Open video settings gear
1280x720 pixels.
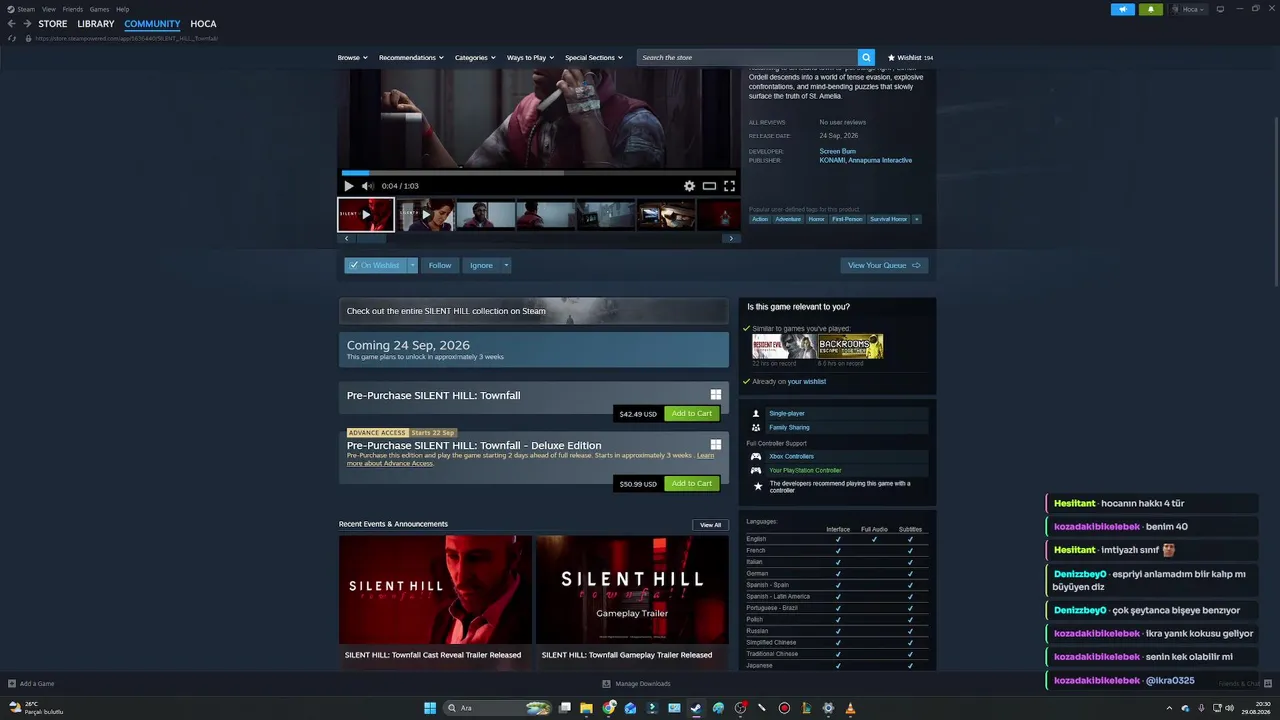point(689,186)
